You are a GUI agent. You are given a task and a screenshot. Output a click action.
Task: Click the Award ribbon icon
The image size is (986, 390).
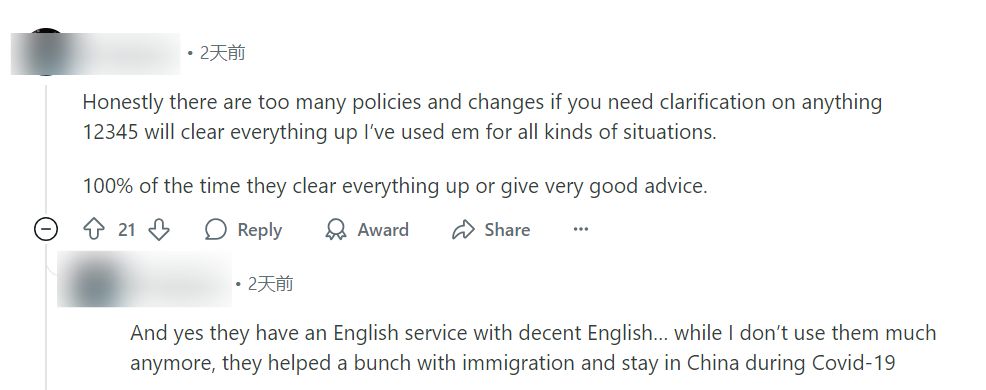336,230
